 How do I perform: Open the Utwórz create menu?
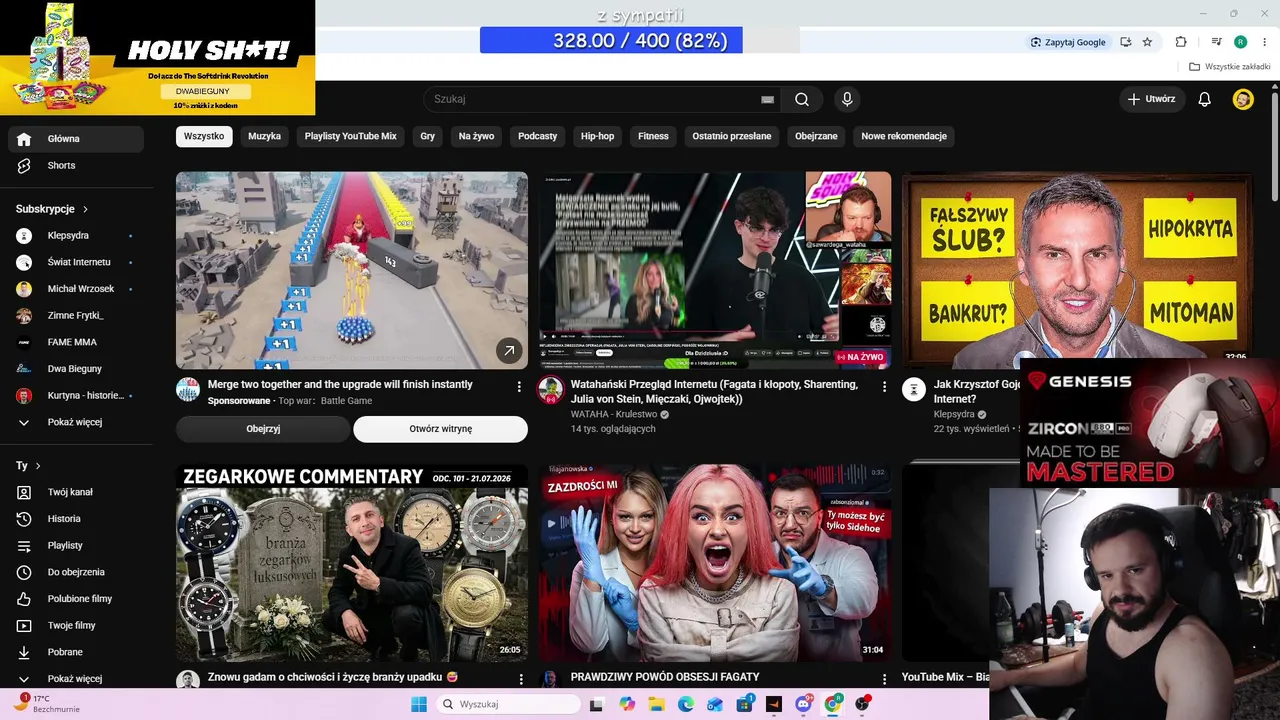[1151, 99]
